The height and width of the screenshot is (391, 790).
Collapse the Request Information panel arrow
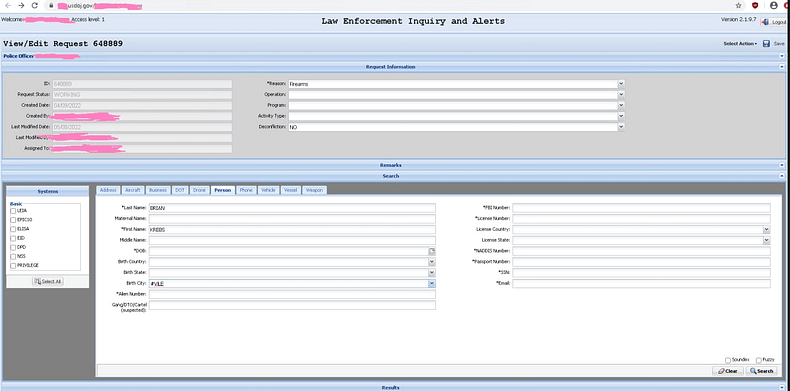pos(781,67)
